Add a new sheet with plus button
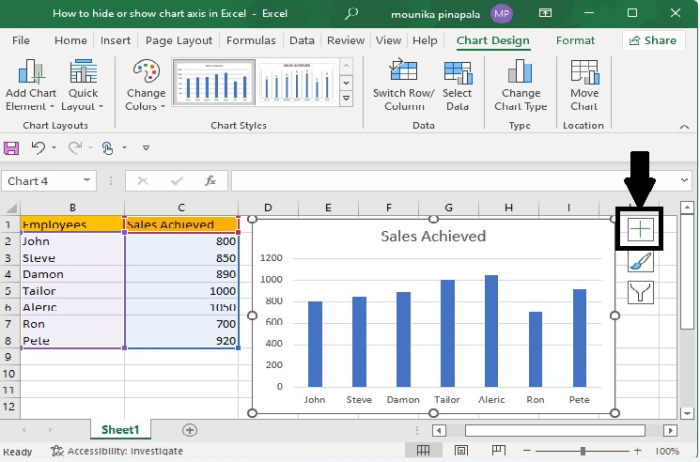 [x=189, y=430]
